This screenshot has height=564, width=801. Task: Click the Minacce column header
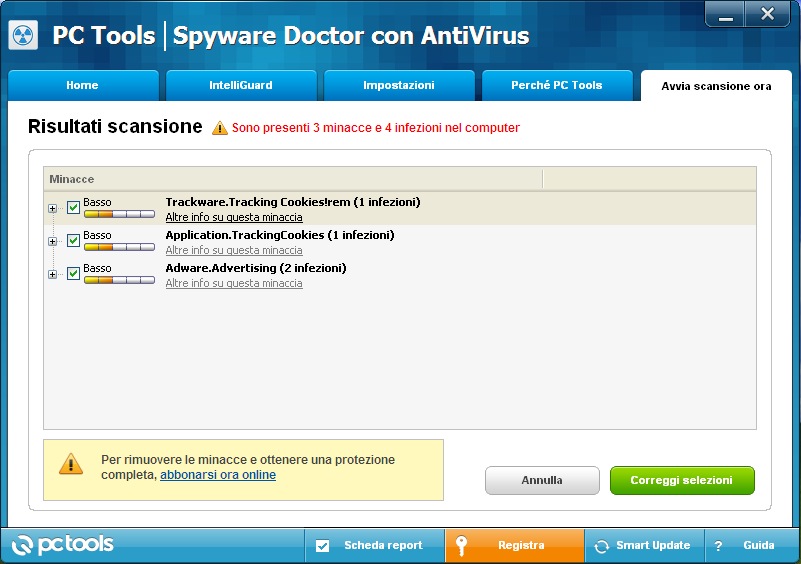pos(292,179)
